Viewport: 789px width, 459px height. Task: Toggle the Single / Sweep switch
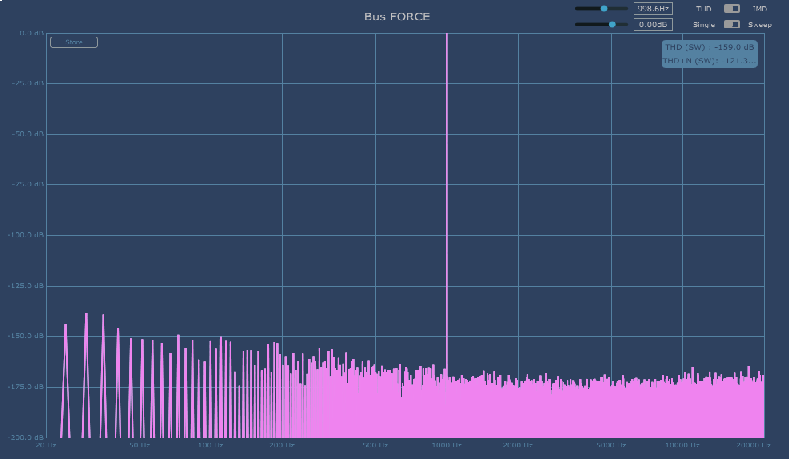[x=731, y=24]
